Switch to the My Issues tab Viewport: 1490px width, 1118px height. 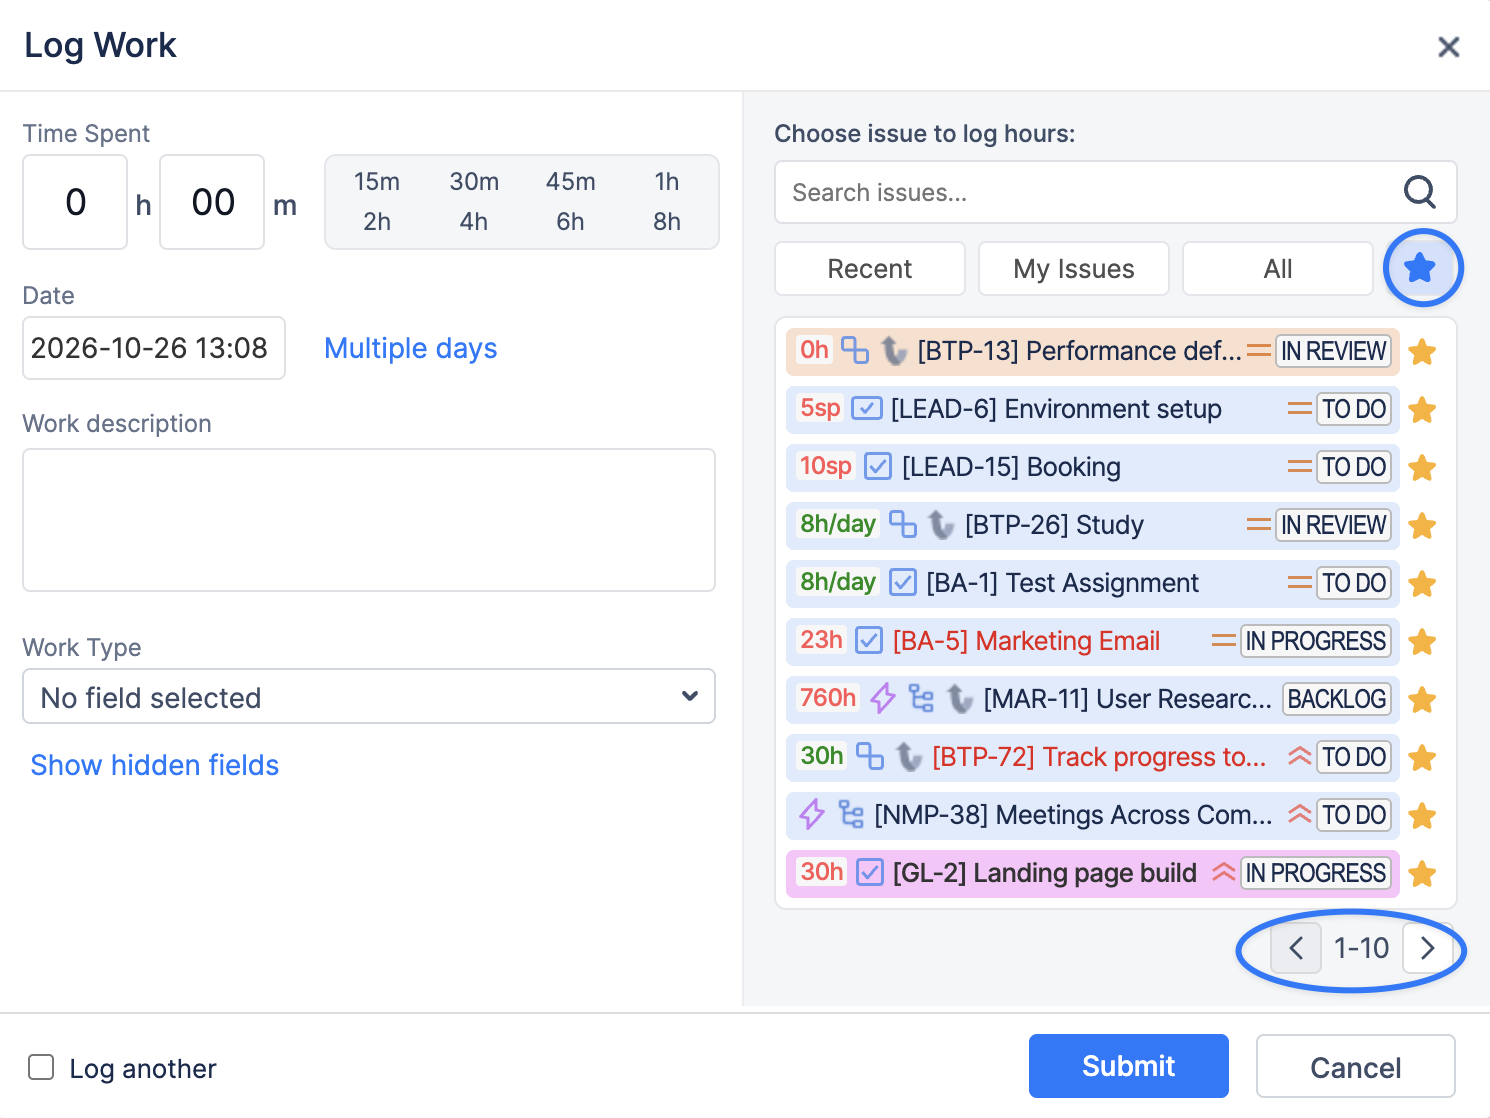(x=1074, y=268)
